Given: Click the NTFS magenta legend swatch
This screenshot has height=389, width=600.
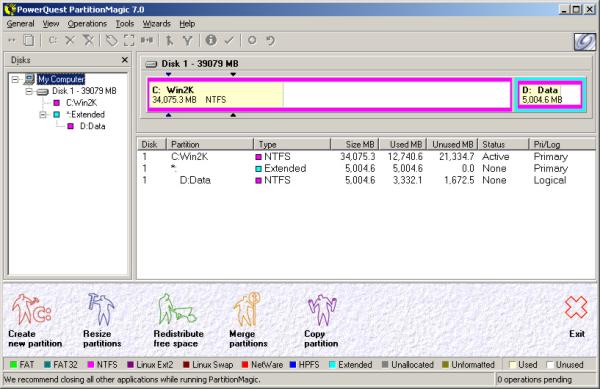Looking at the screenshot, I should (91, 365).
